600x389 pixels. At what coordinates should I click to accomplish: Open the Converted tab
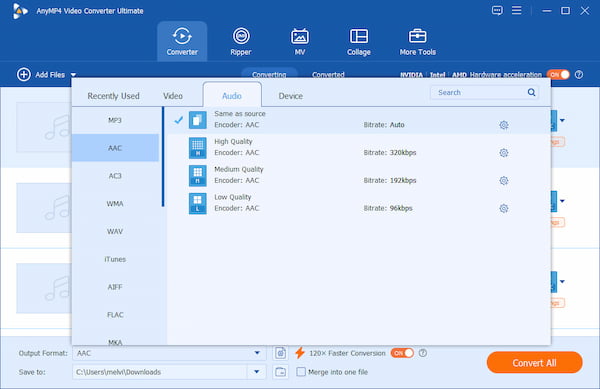point(328,75)
